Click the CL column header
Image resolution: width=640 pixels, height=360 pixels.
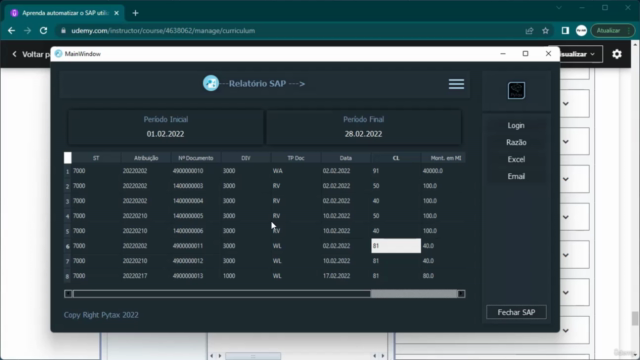[396, 158]
